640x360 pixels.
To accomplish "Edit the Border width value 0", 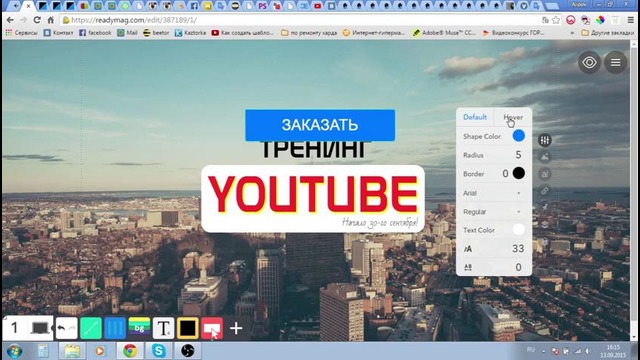I will (x=505, y=173).
